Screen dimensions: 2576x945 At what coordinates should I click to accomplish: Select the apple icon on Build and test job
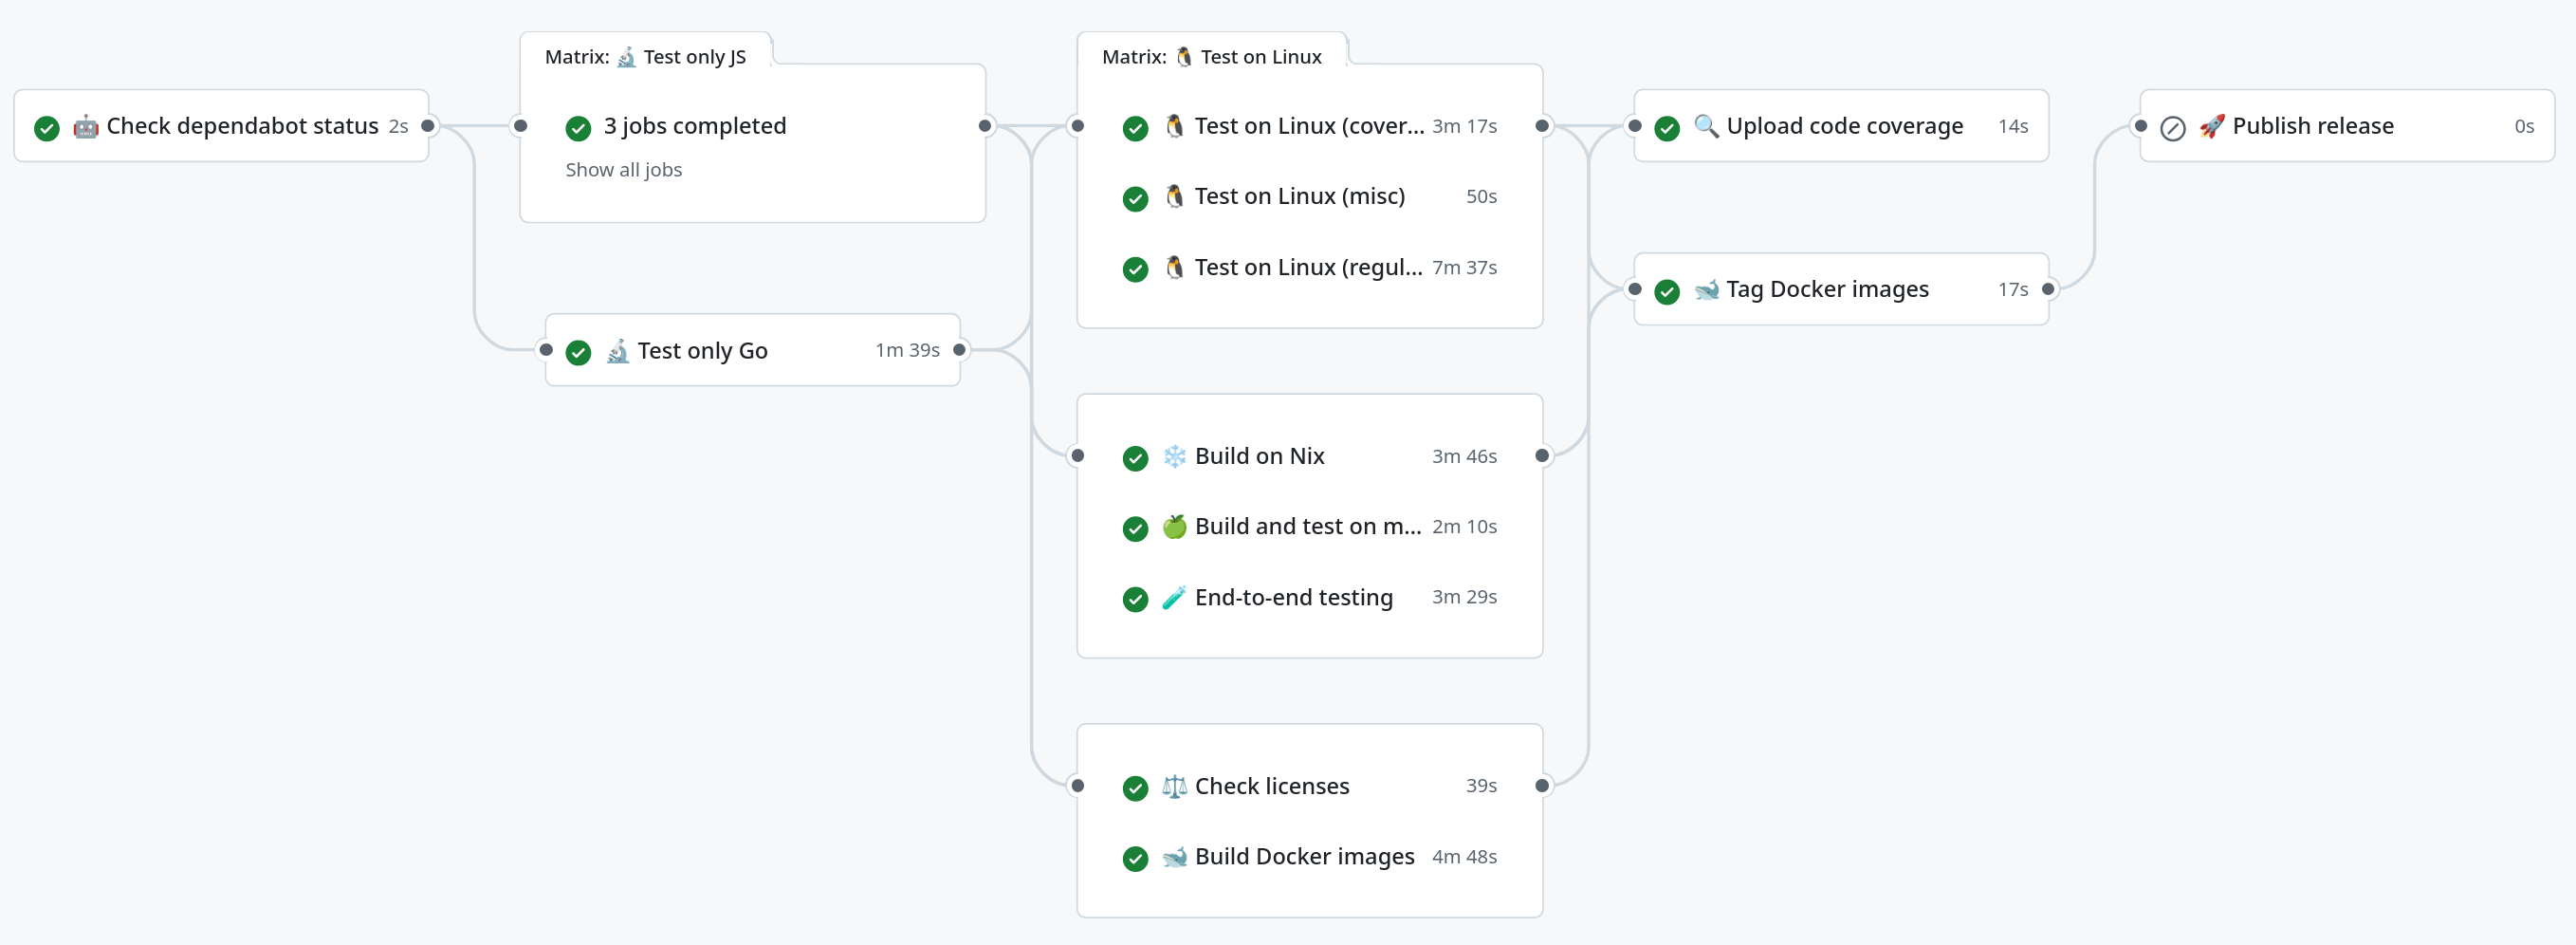click(1175, 527)
